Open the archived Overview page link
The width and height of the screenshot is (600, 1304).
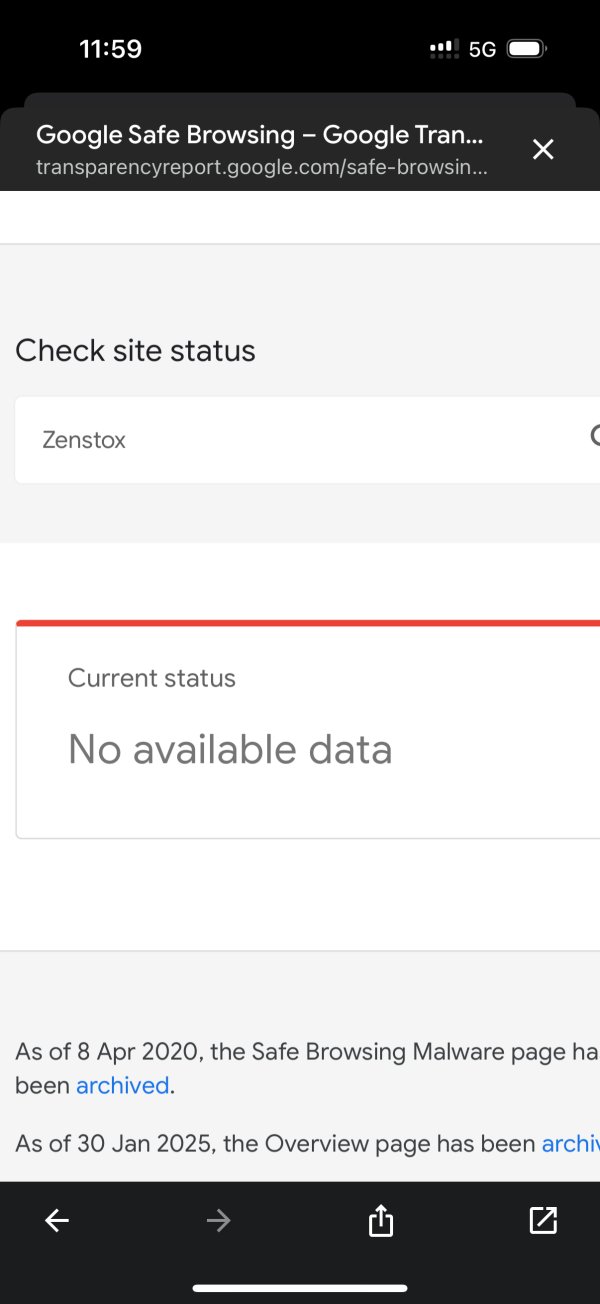[570, 1144]
